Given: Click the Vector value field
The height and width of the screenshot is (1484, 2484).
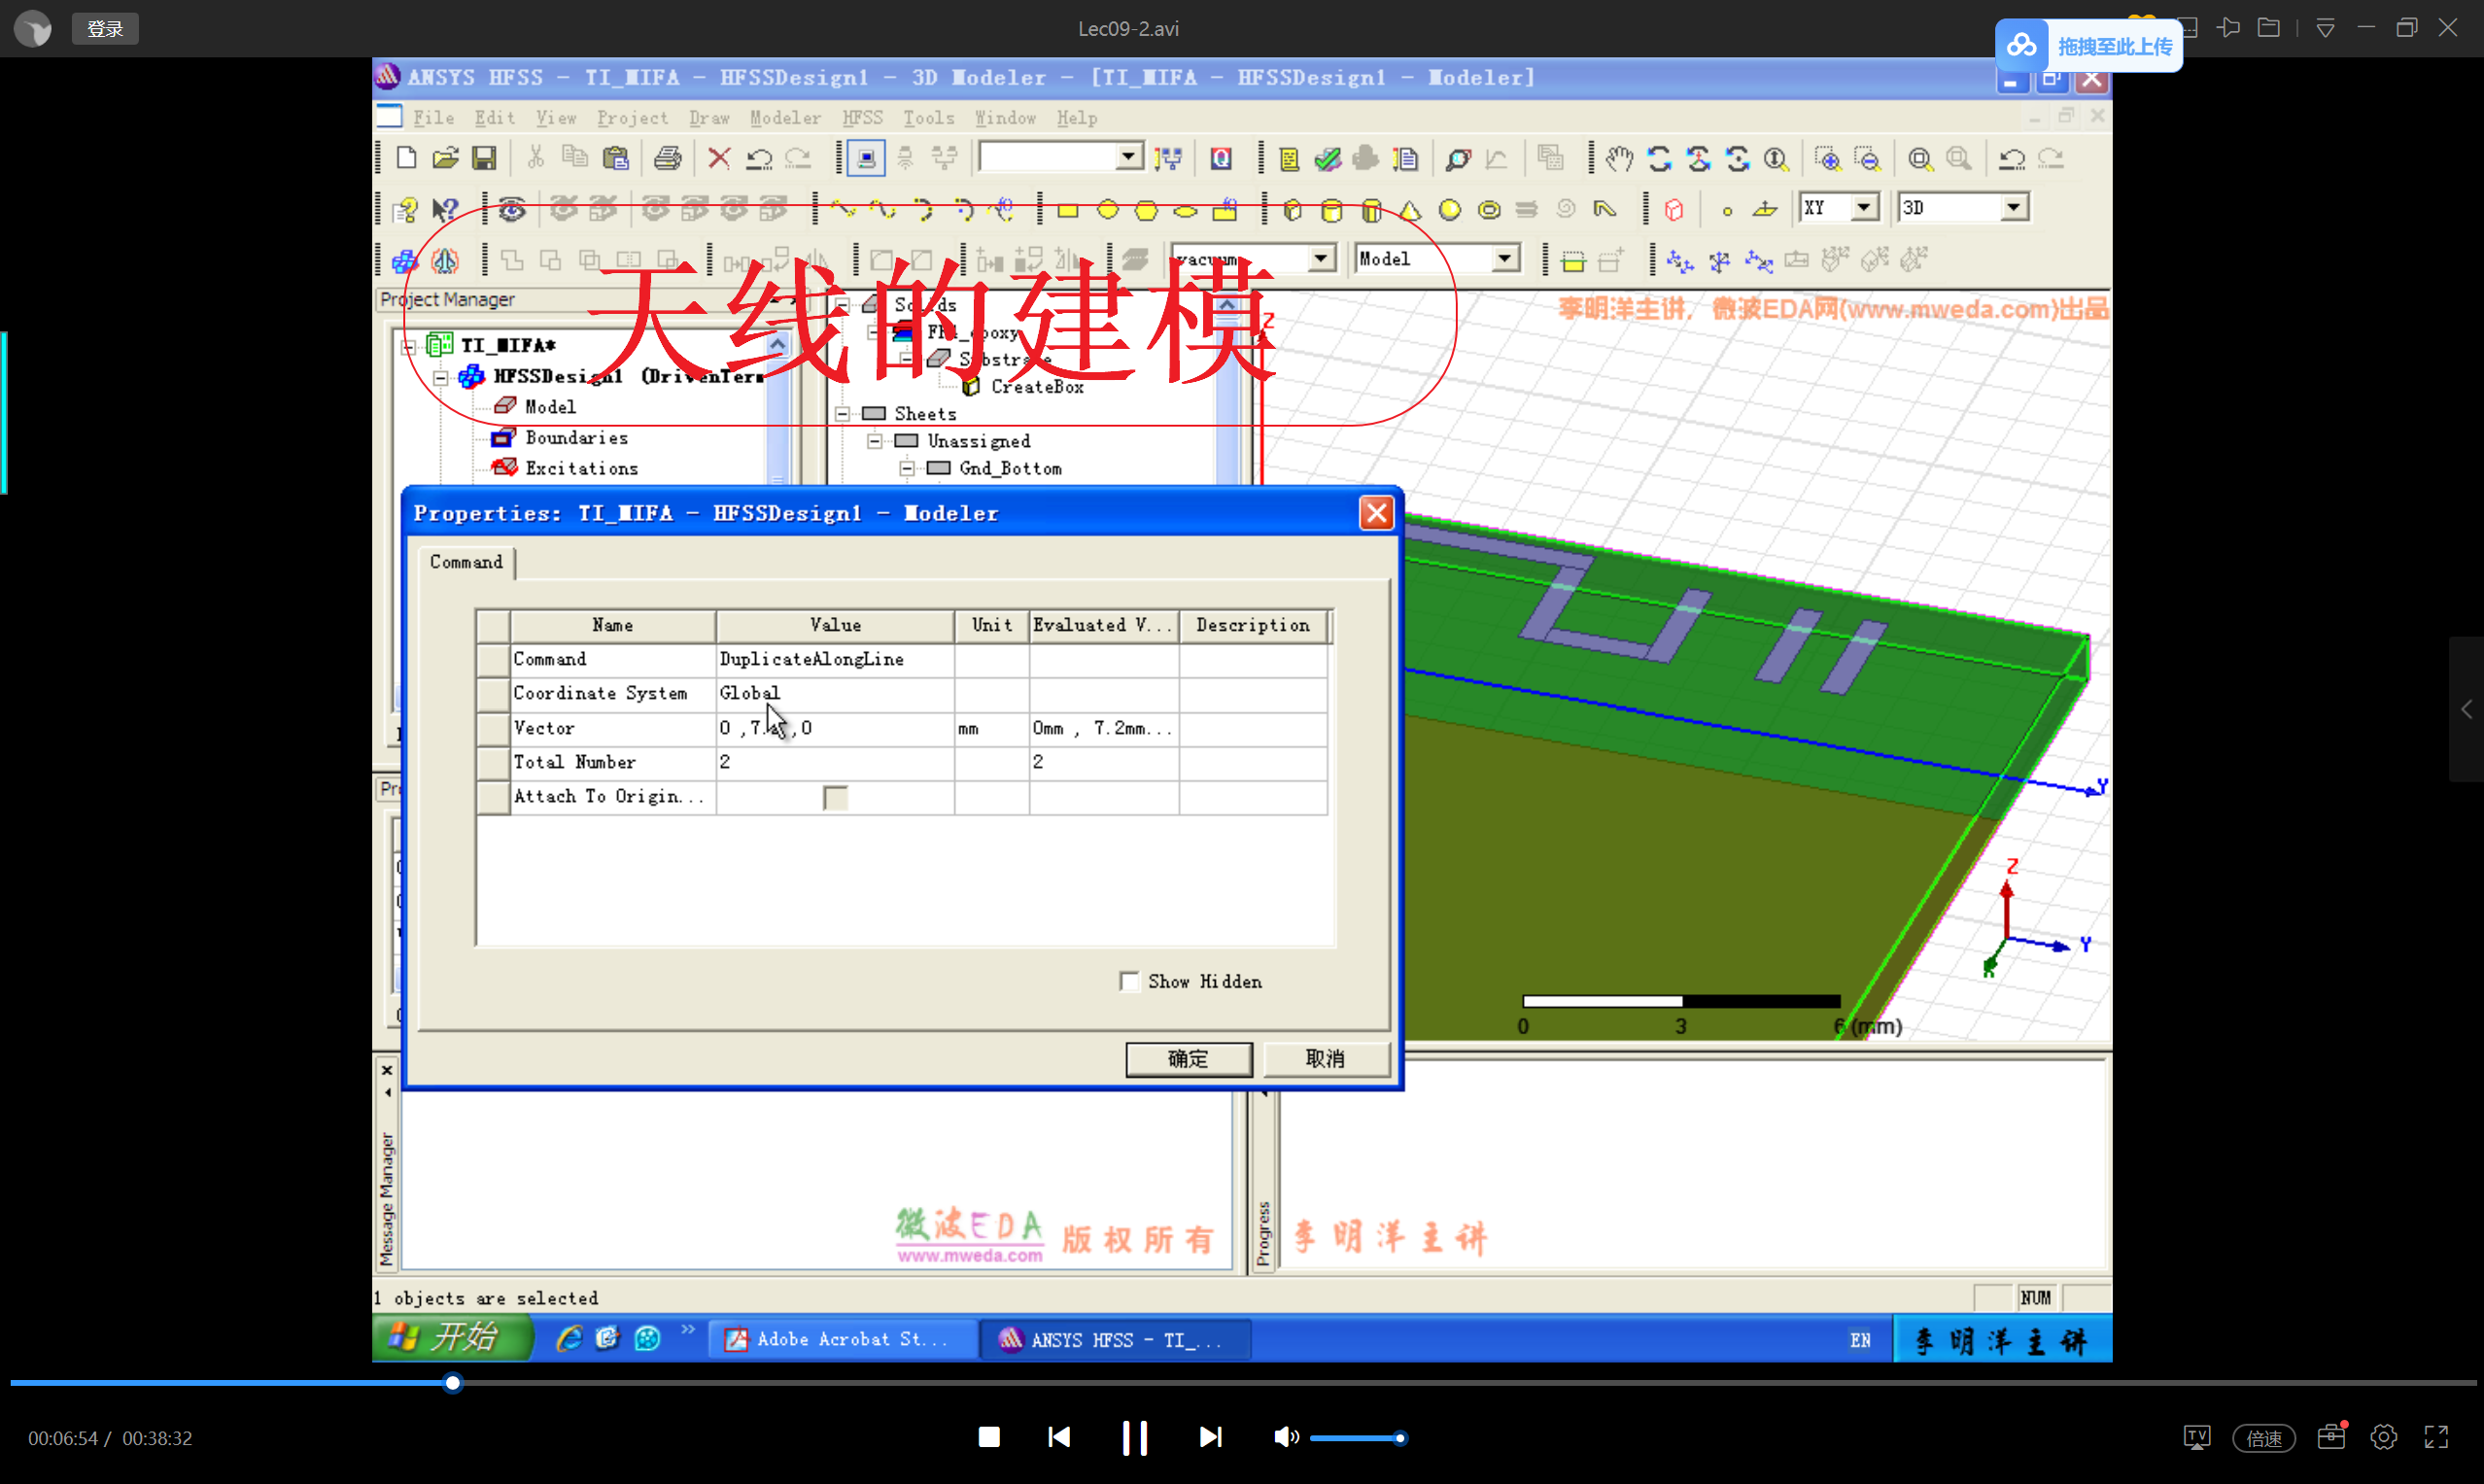Looking at the screenshot, I should (834, 728).
